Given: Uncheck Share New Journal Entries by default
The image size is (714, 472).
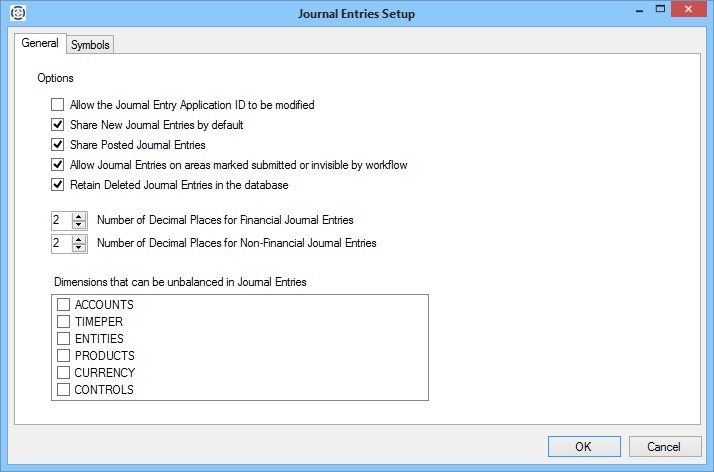Looking at the screenshot, I should [x=58, y=125].
